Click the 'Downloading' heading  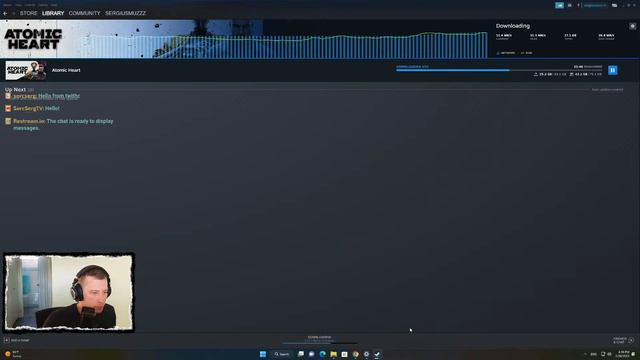coord(513,26)
